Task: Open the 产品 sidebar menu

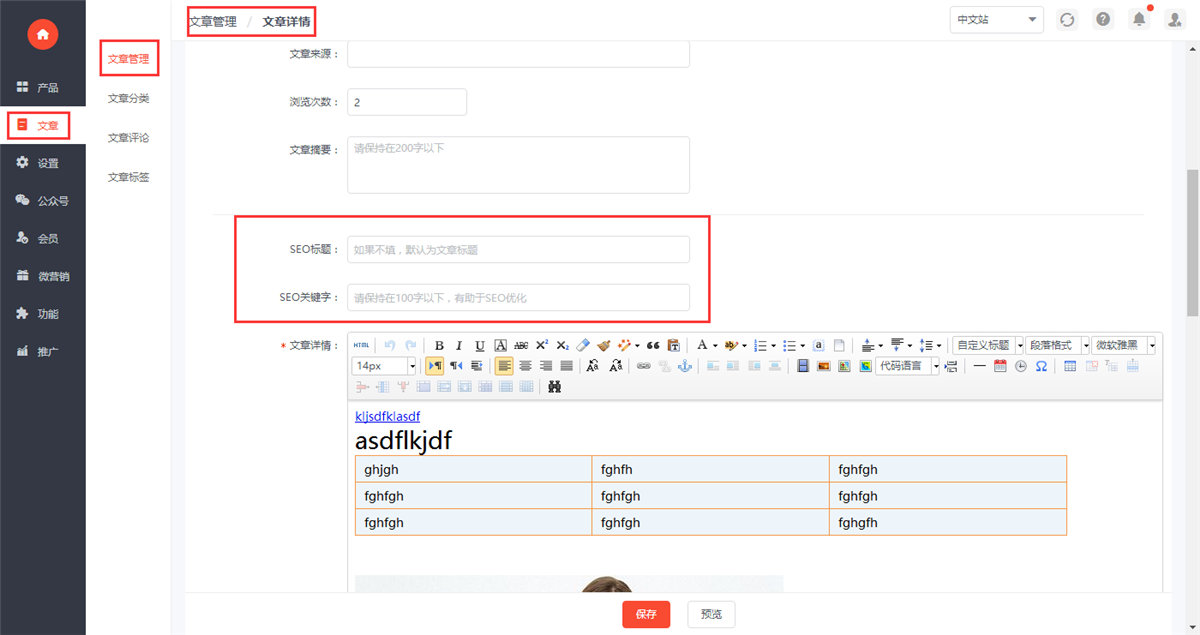Action: point(42,88)
